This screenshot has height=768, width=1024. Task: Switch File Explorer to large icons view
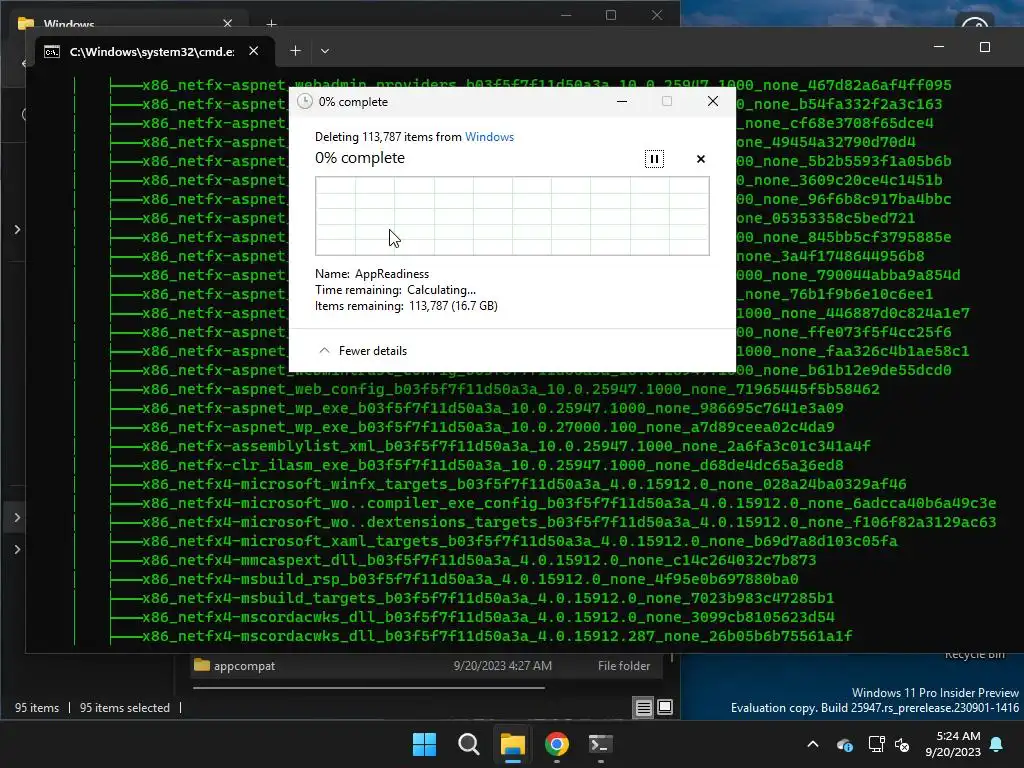click(x=665, y=707)
